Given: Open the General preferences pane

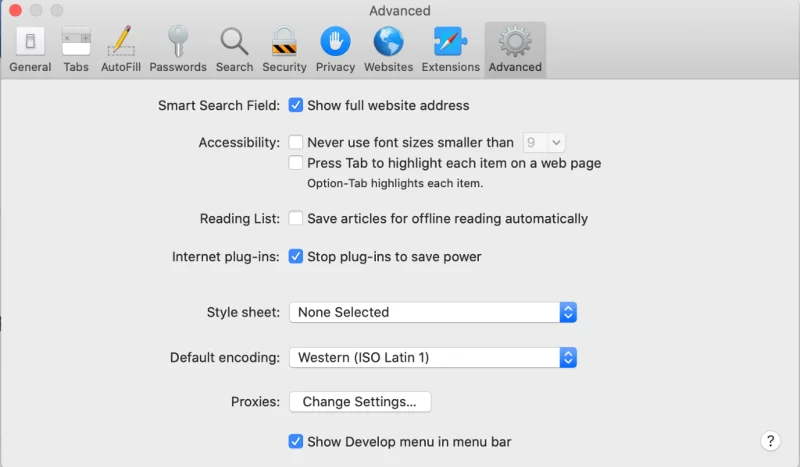Looking at the screenshot, I should [30, 50].
